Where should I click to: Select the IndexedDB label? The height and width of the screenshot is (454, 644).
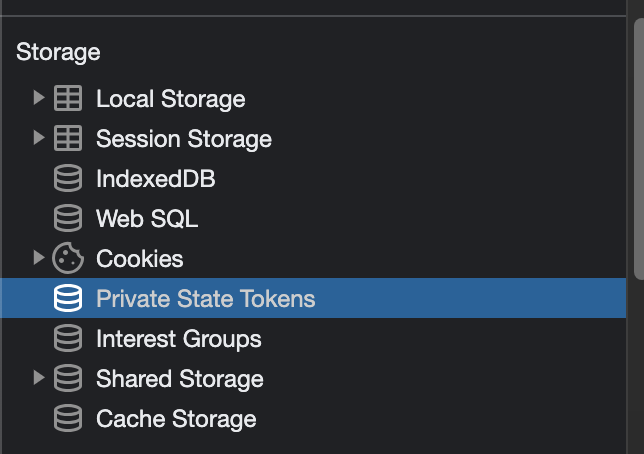coord(155,179)
